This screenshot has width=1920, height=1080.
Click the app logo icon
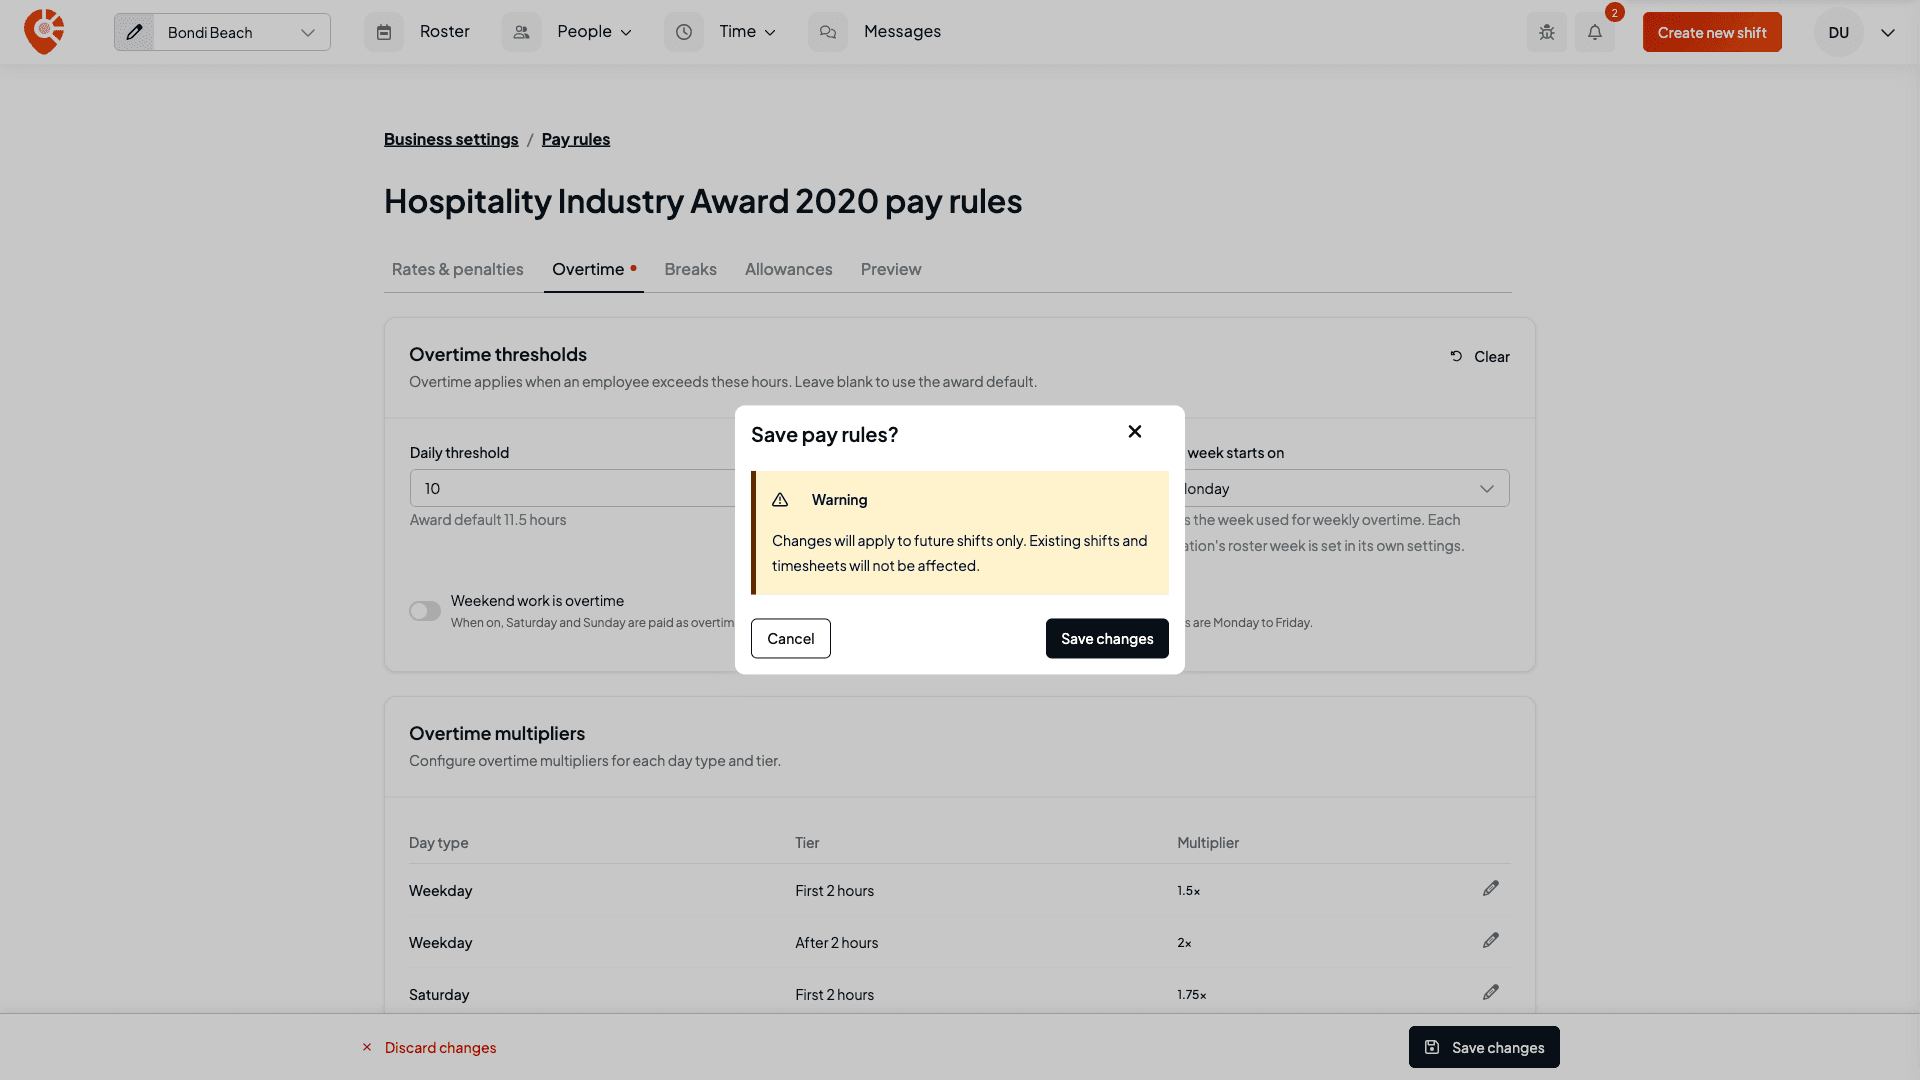[44, 32]
